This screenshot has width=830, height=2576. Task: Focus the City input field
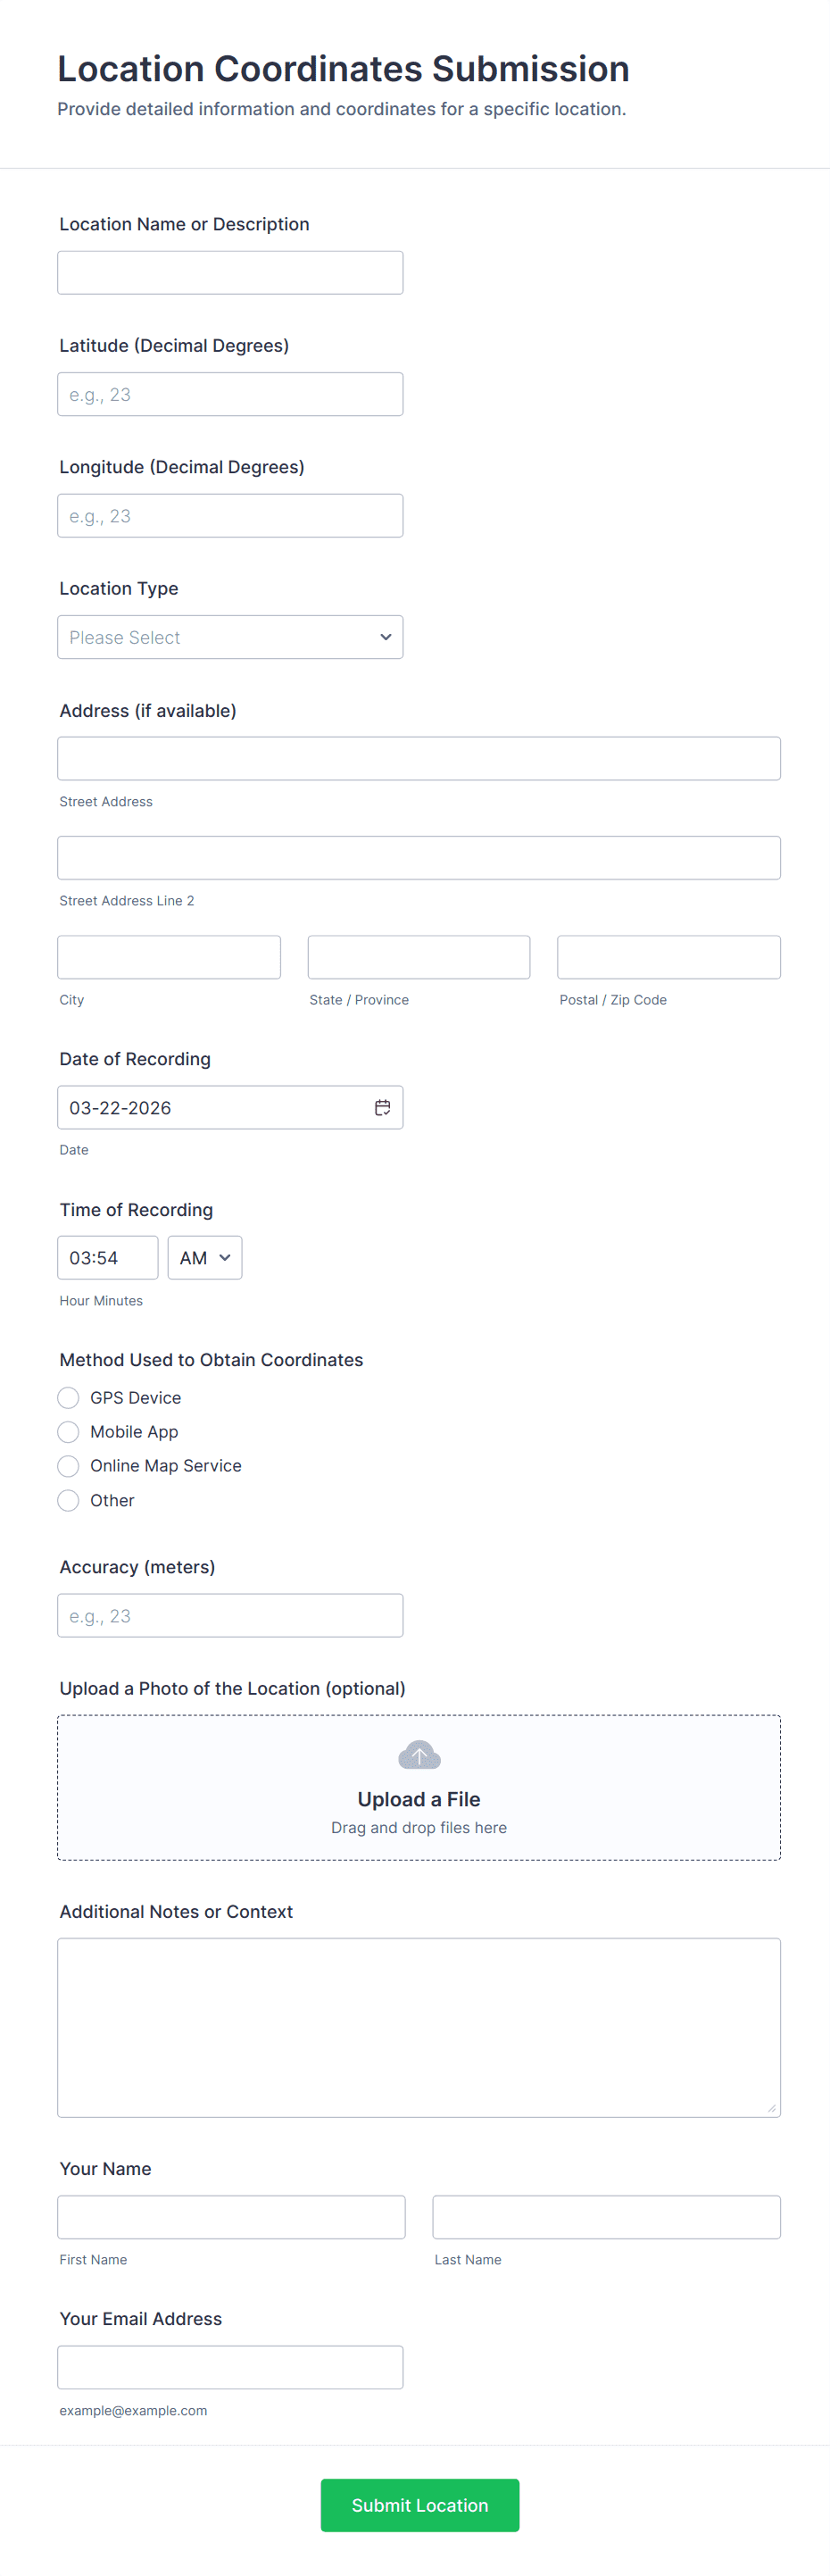point(169,957)
